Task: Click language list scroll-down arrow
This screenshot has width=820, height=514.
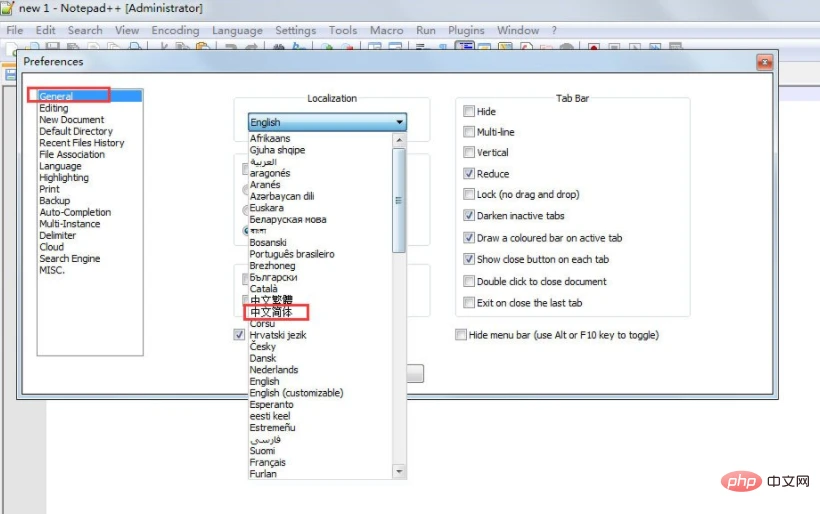Action: (400, 471)
